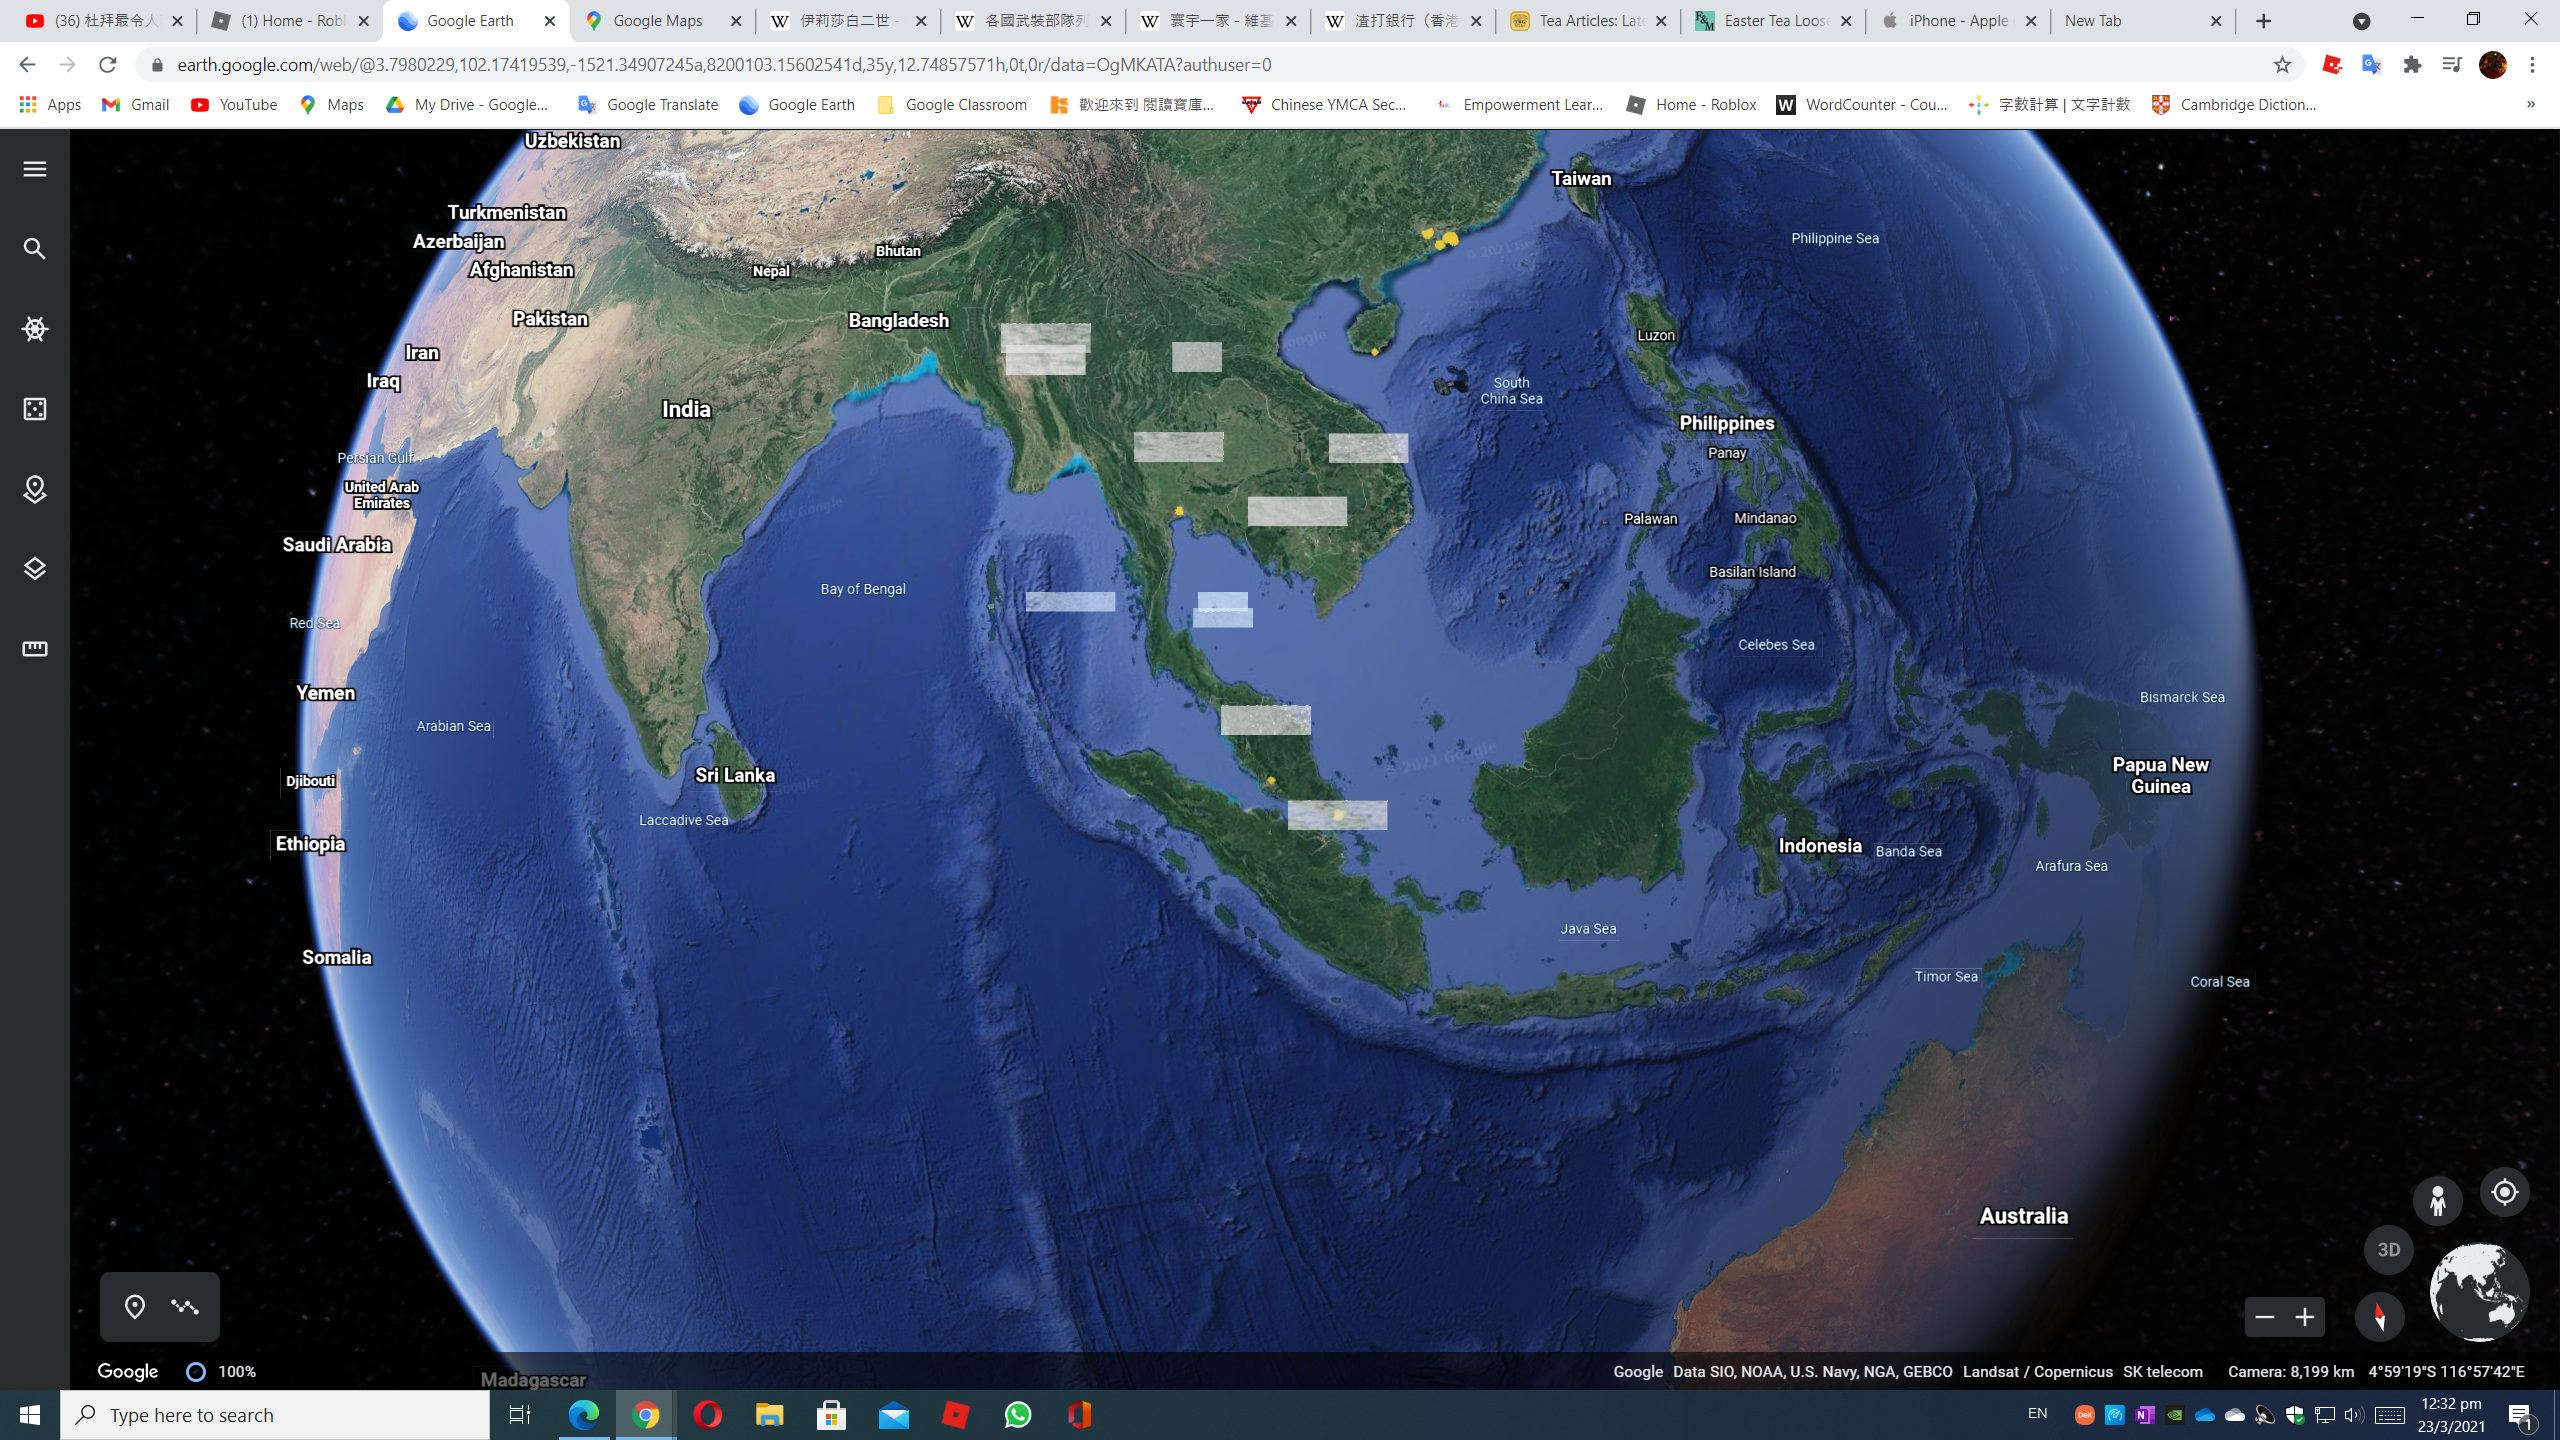Viewport: 2560px width, 1440px height.
Task: Toggle the 3D view button
Action: coord(2388,1250)
